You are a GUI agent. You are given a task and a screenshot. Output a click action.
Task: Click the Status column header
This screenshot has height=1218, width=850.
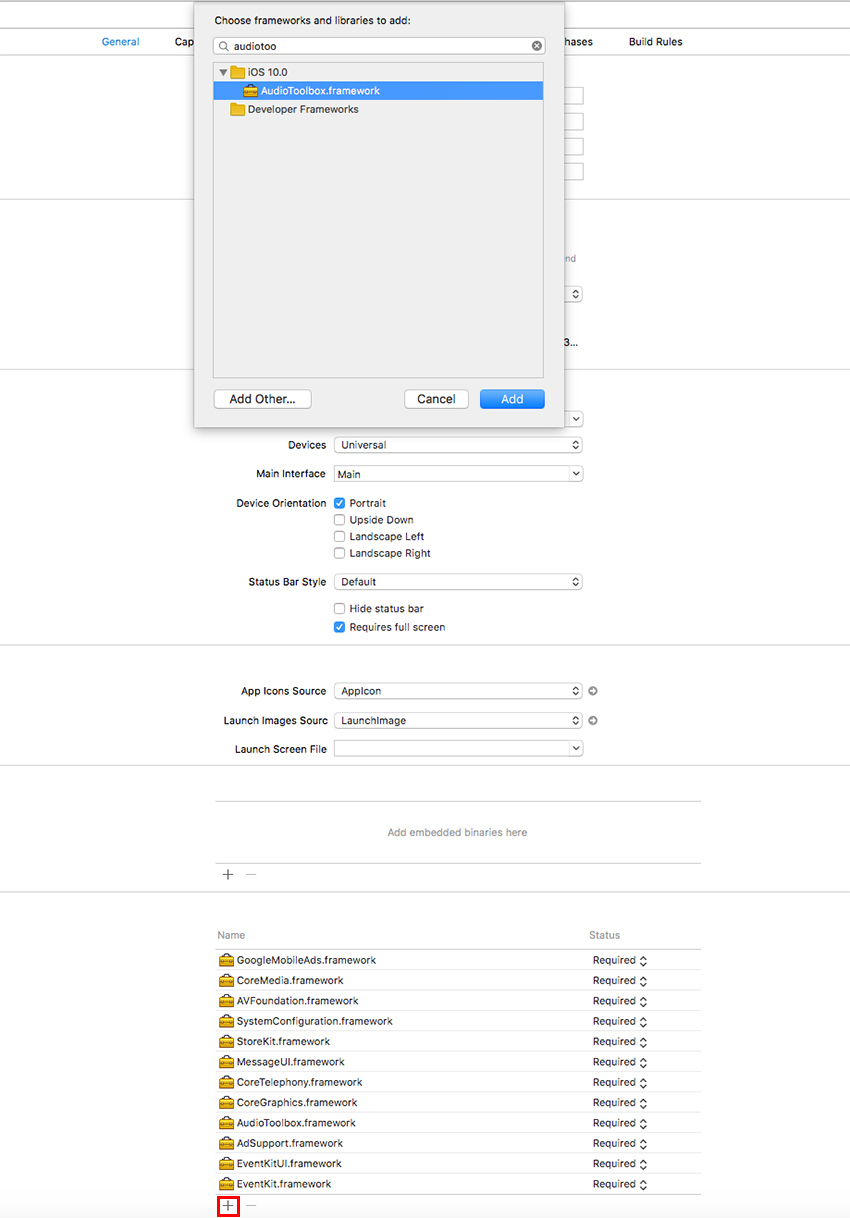click(x=604, y=935)
